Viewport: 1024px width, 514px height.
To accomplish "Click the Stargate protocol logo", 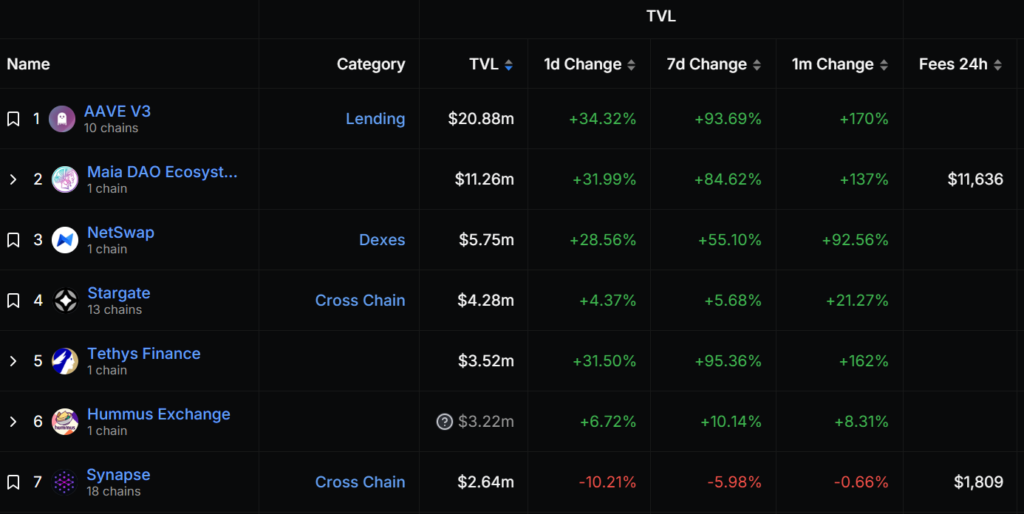I will 65,301.
